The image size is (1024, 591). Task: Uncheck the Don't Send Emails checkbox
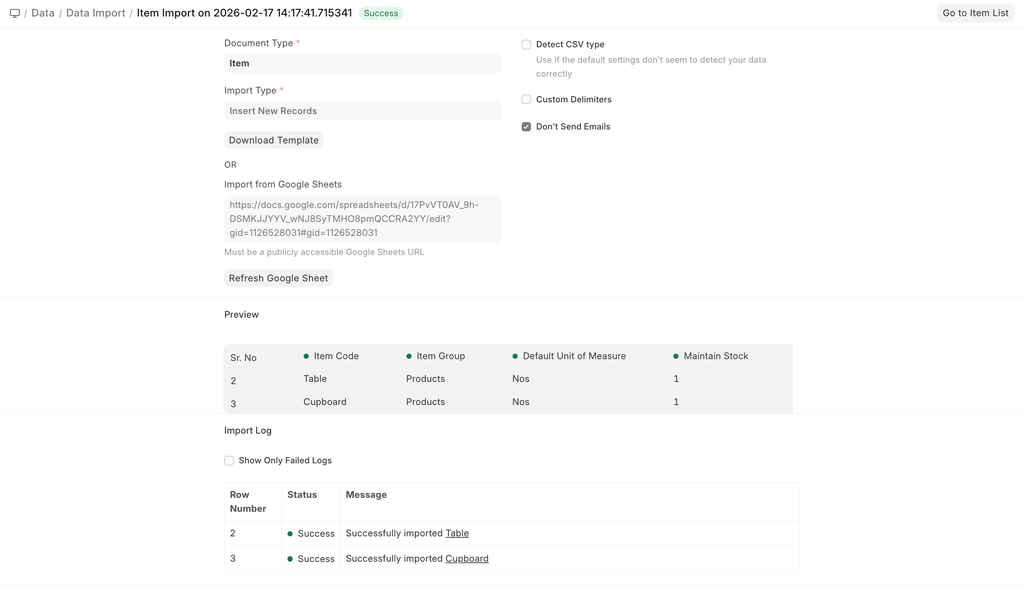[x=526, y=127]
